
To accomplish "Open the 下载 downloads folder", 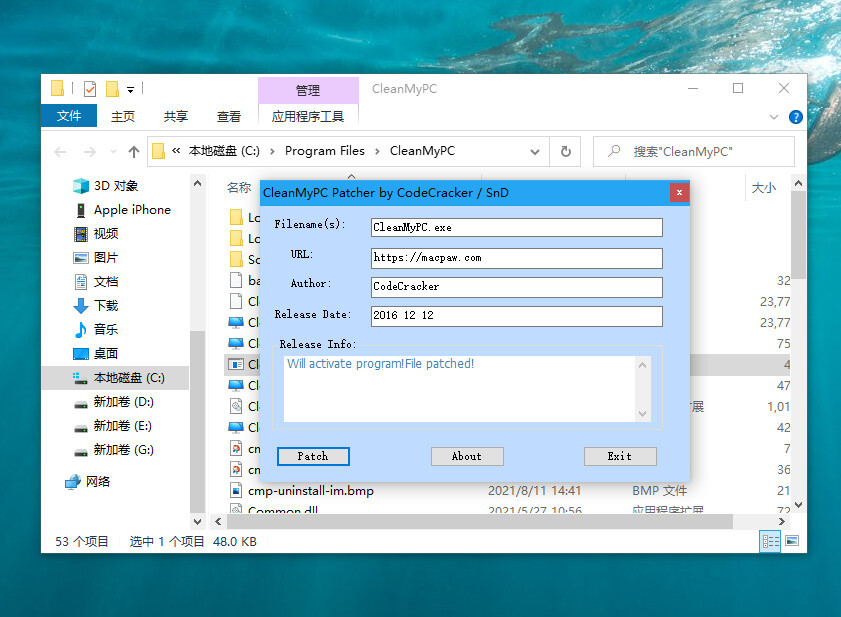I will (105, 306).
